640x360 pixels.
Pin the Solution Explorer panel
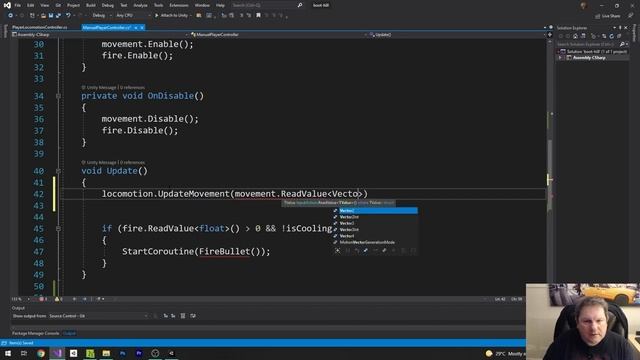click(x=620, y=28)
